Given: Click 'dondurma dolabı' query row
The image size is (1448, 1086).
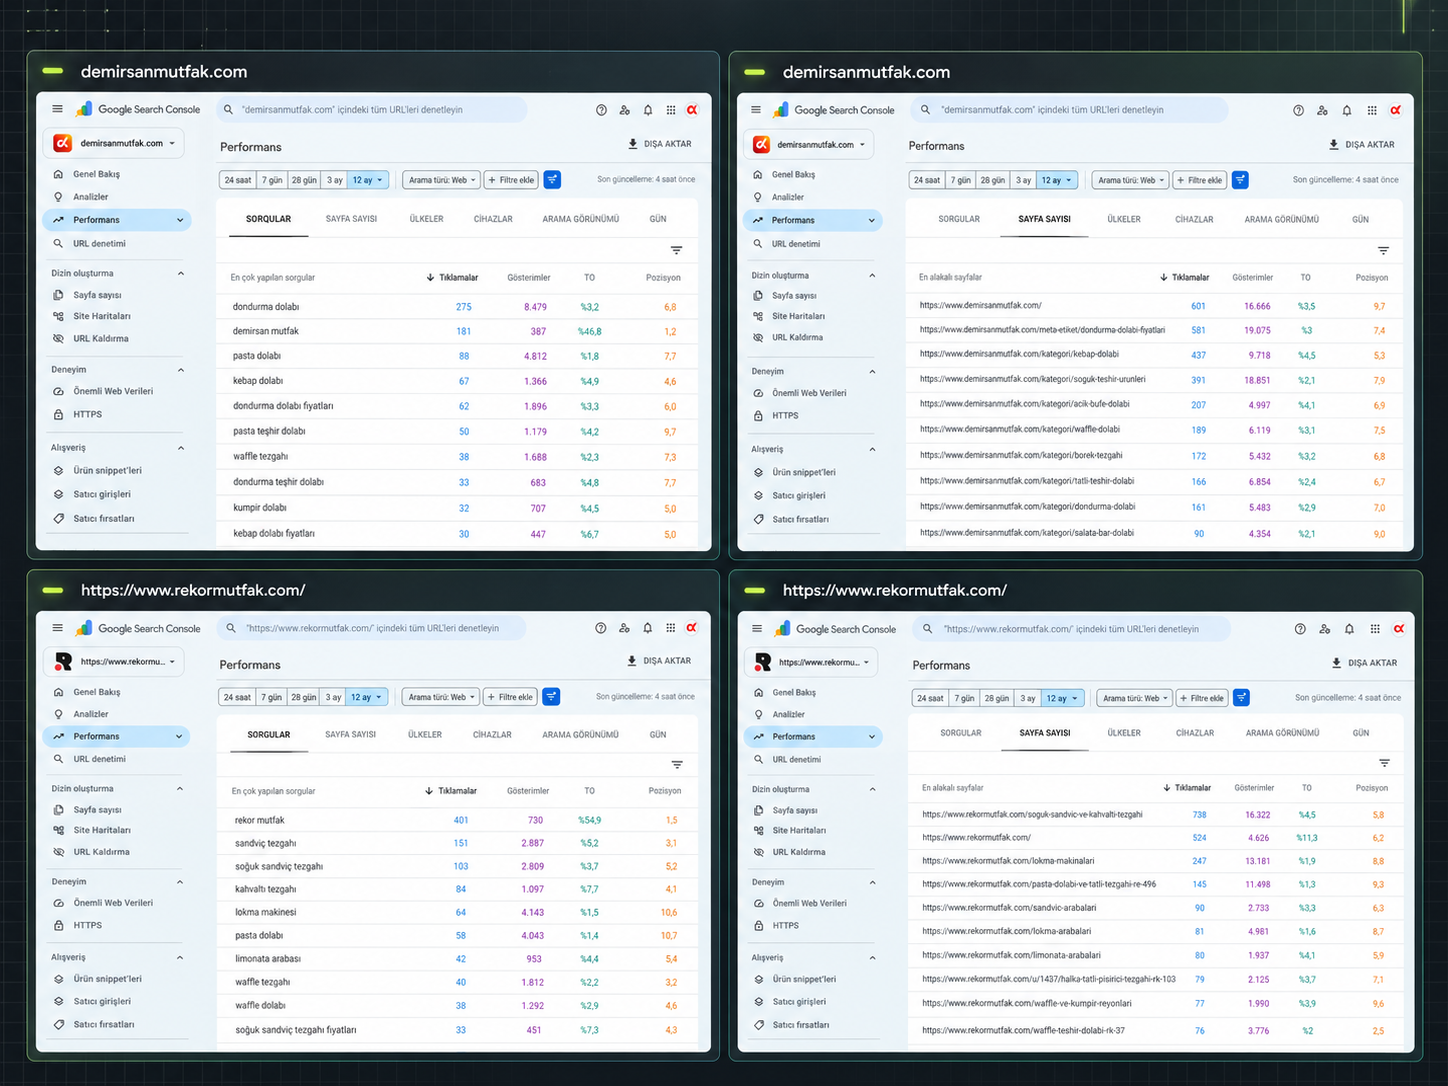Looking at the screenshot, I should [456, 307].
